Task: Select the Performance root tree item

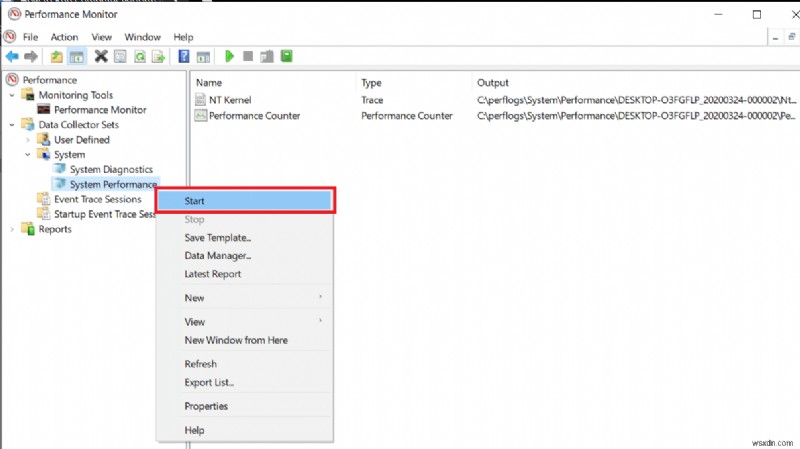Action: [49, 80]
